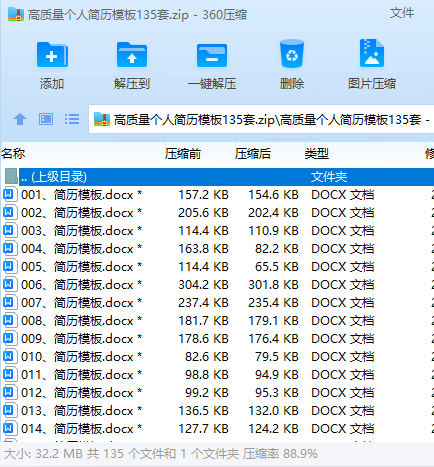434x467 pixels.
Task: Open the 图片压缩 image compression tool
Action: [x=372, y=53]
